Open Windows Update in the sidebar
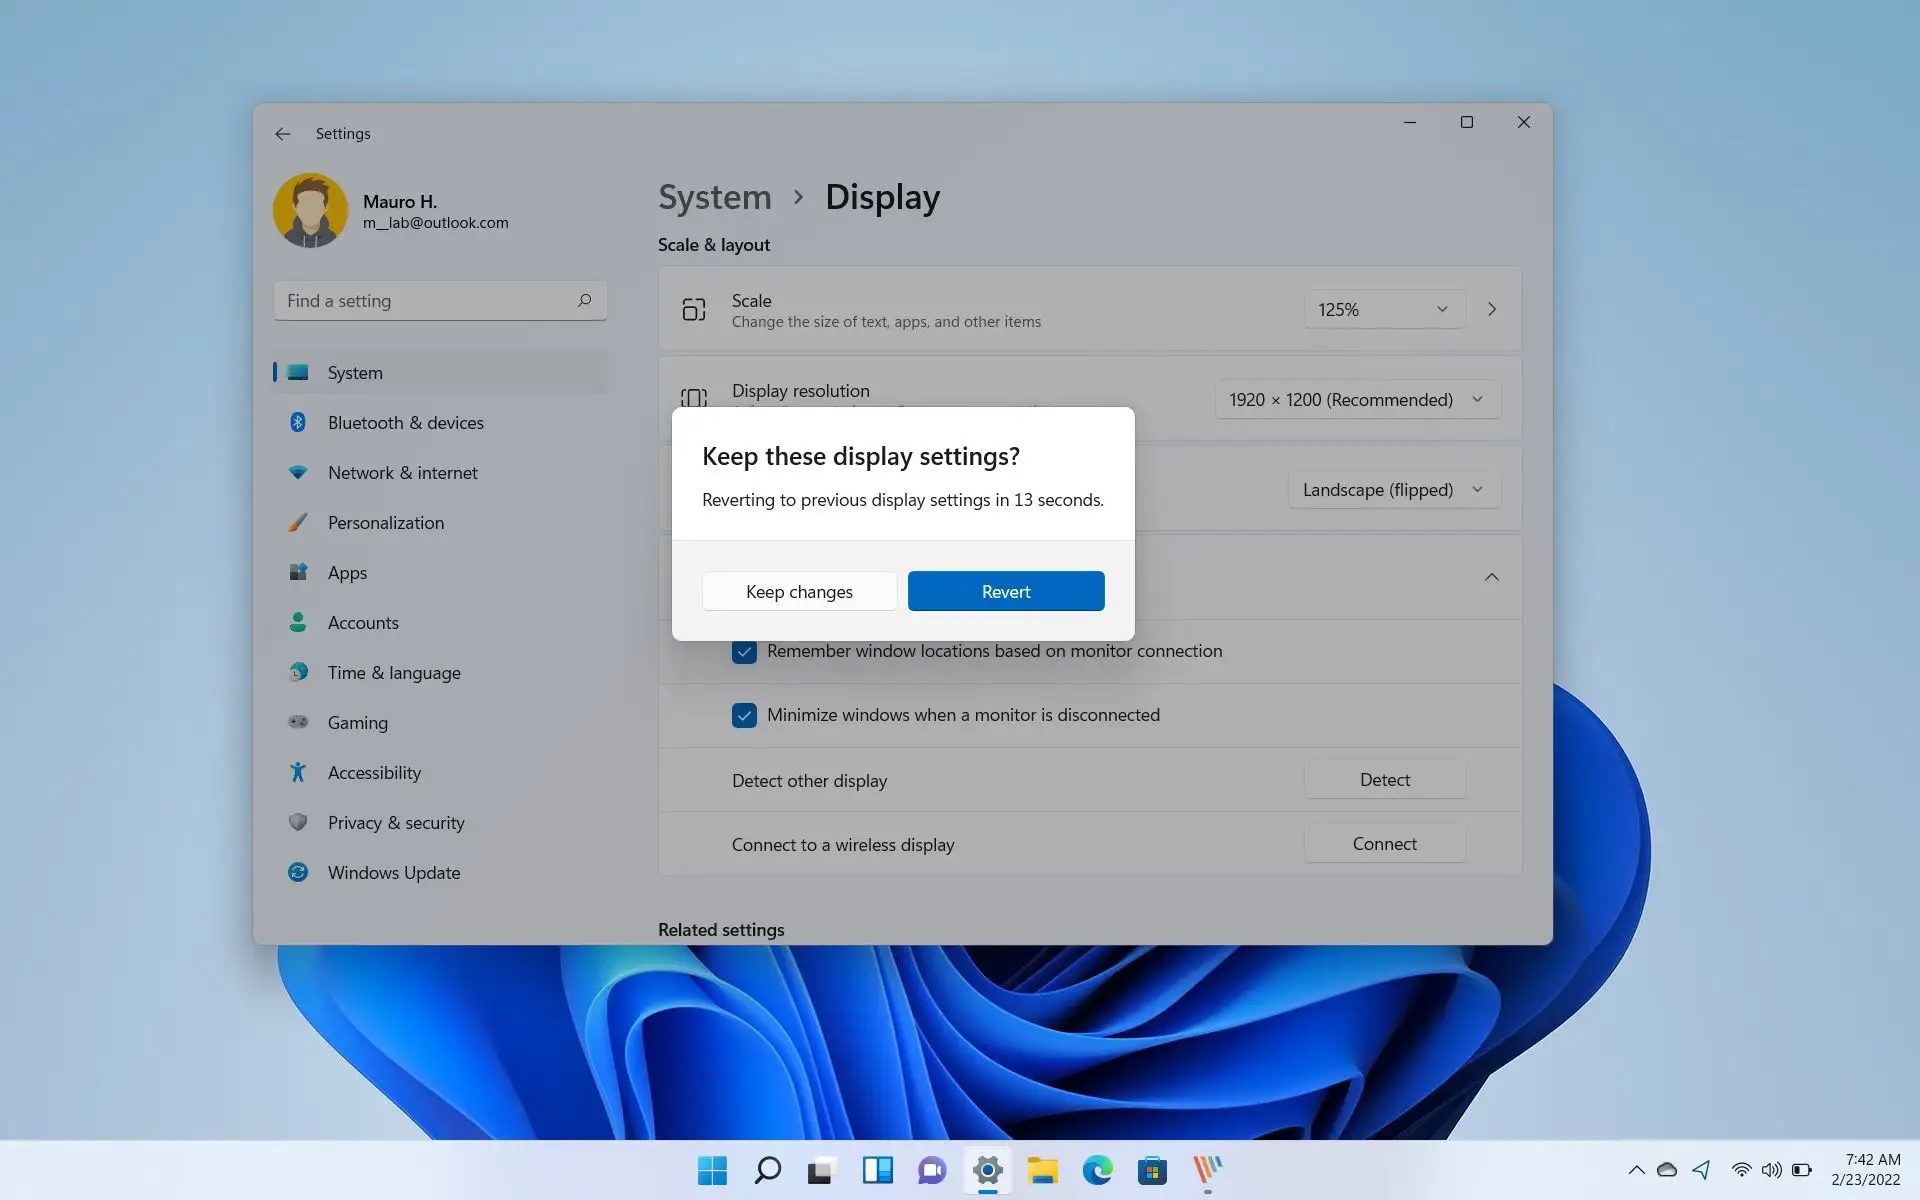The height and width of the screenshot is (1200, 1920). click(x=394, y=873)
